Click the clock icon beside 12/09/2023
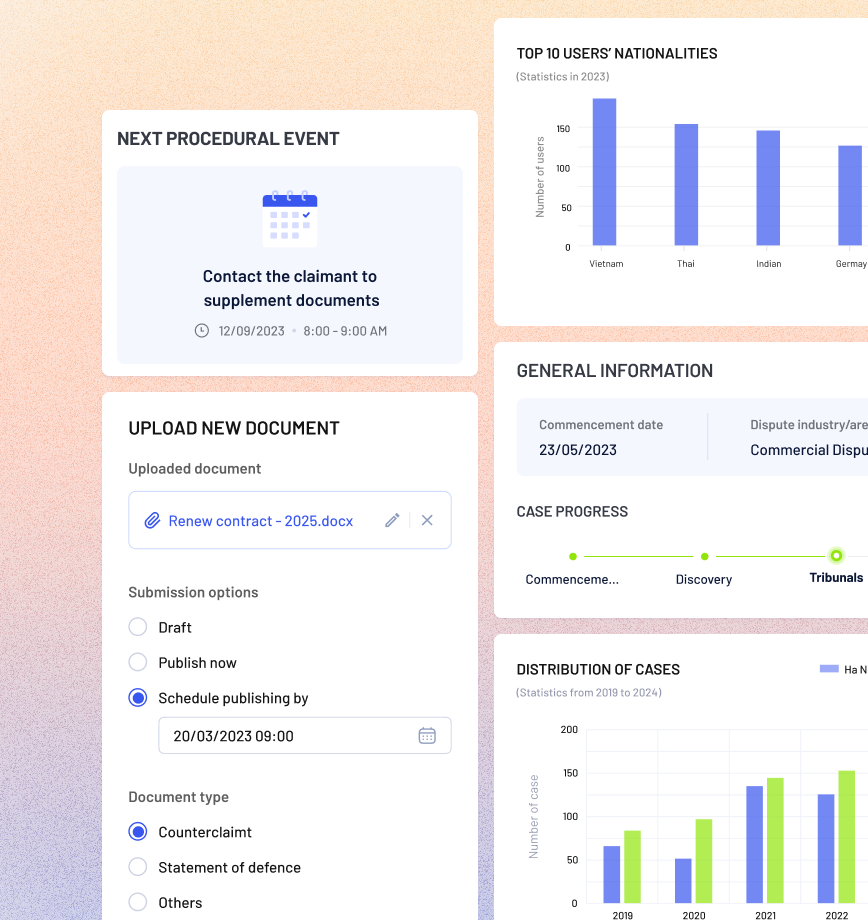 pyautogui.click(x=202, y=331)
